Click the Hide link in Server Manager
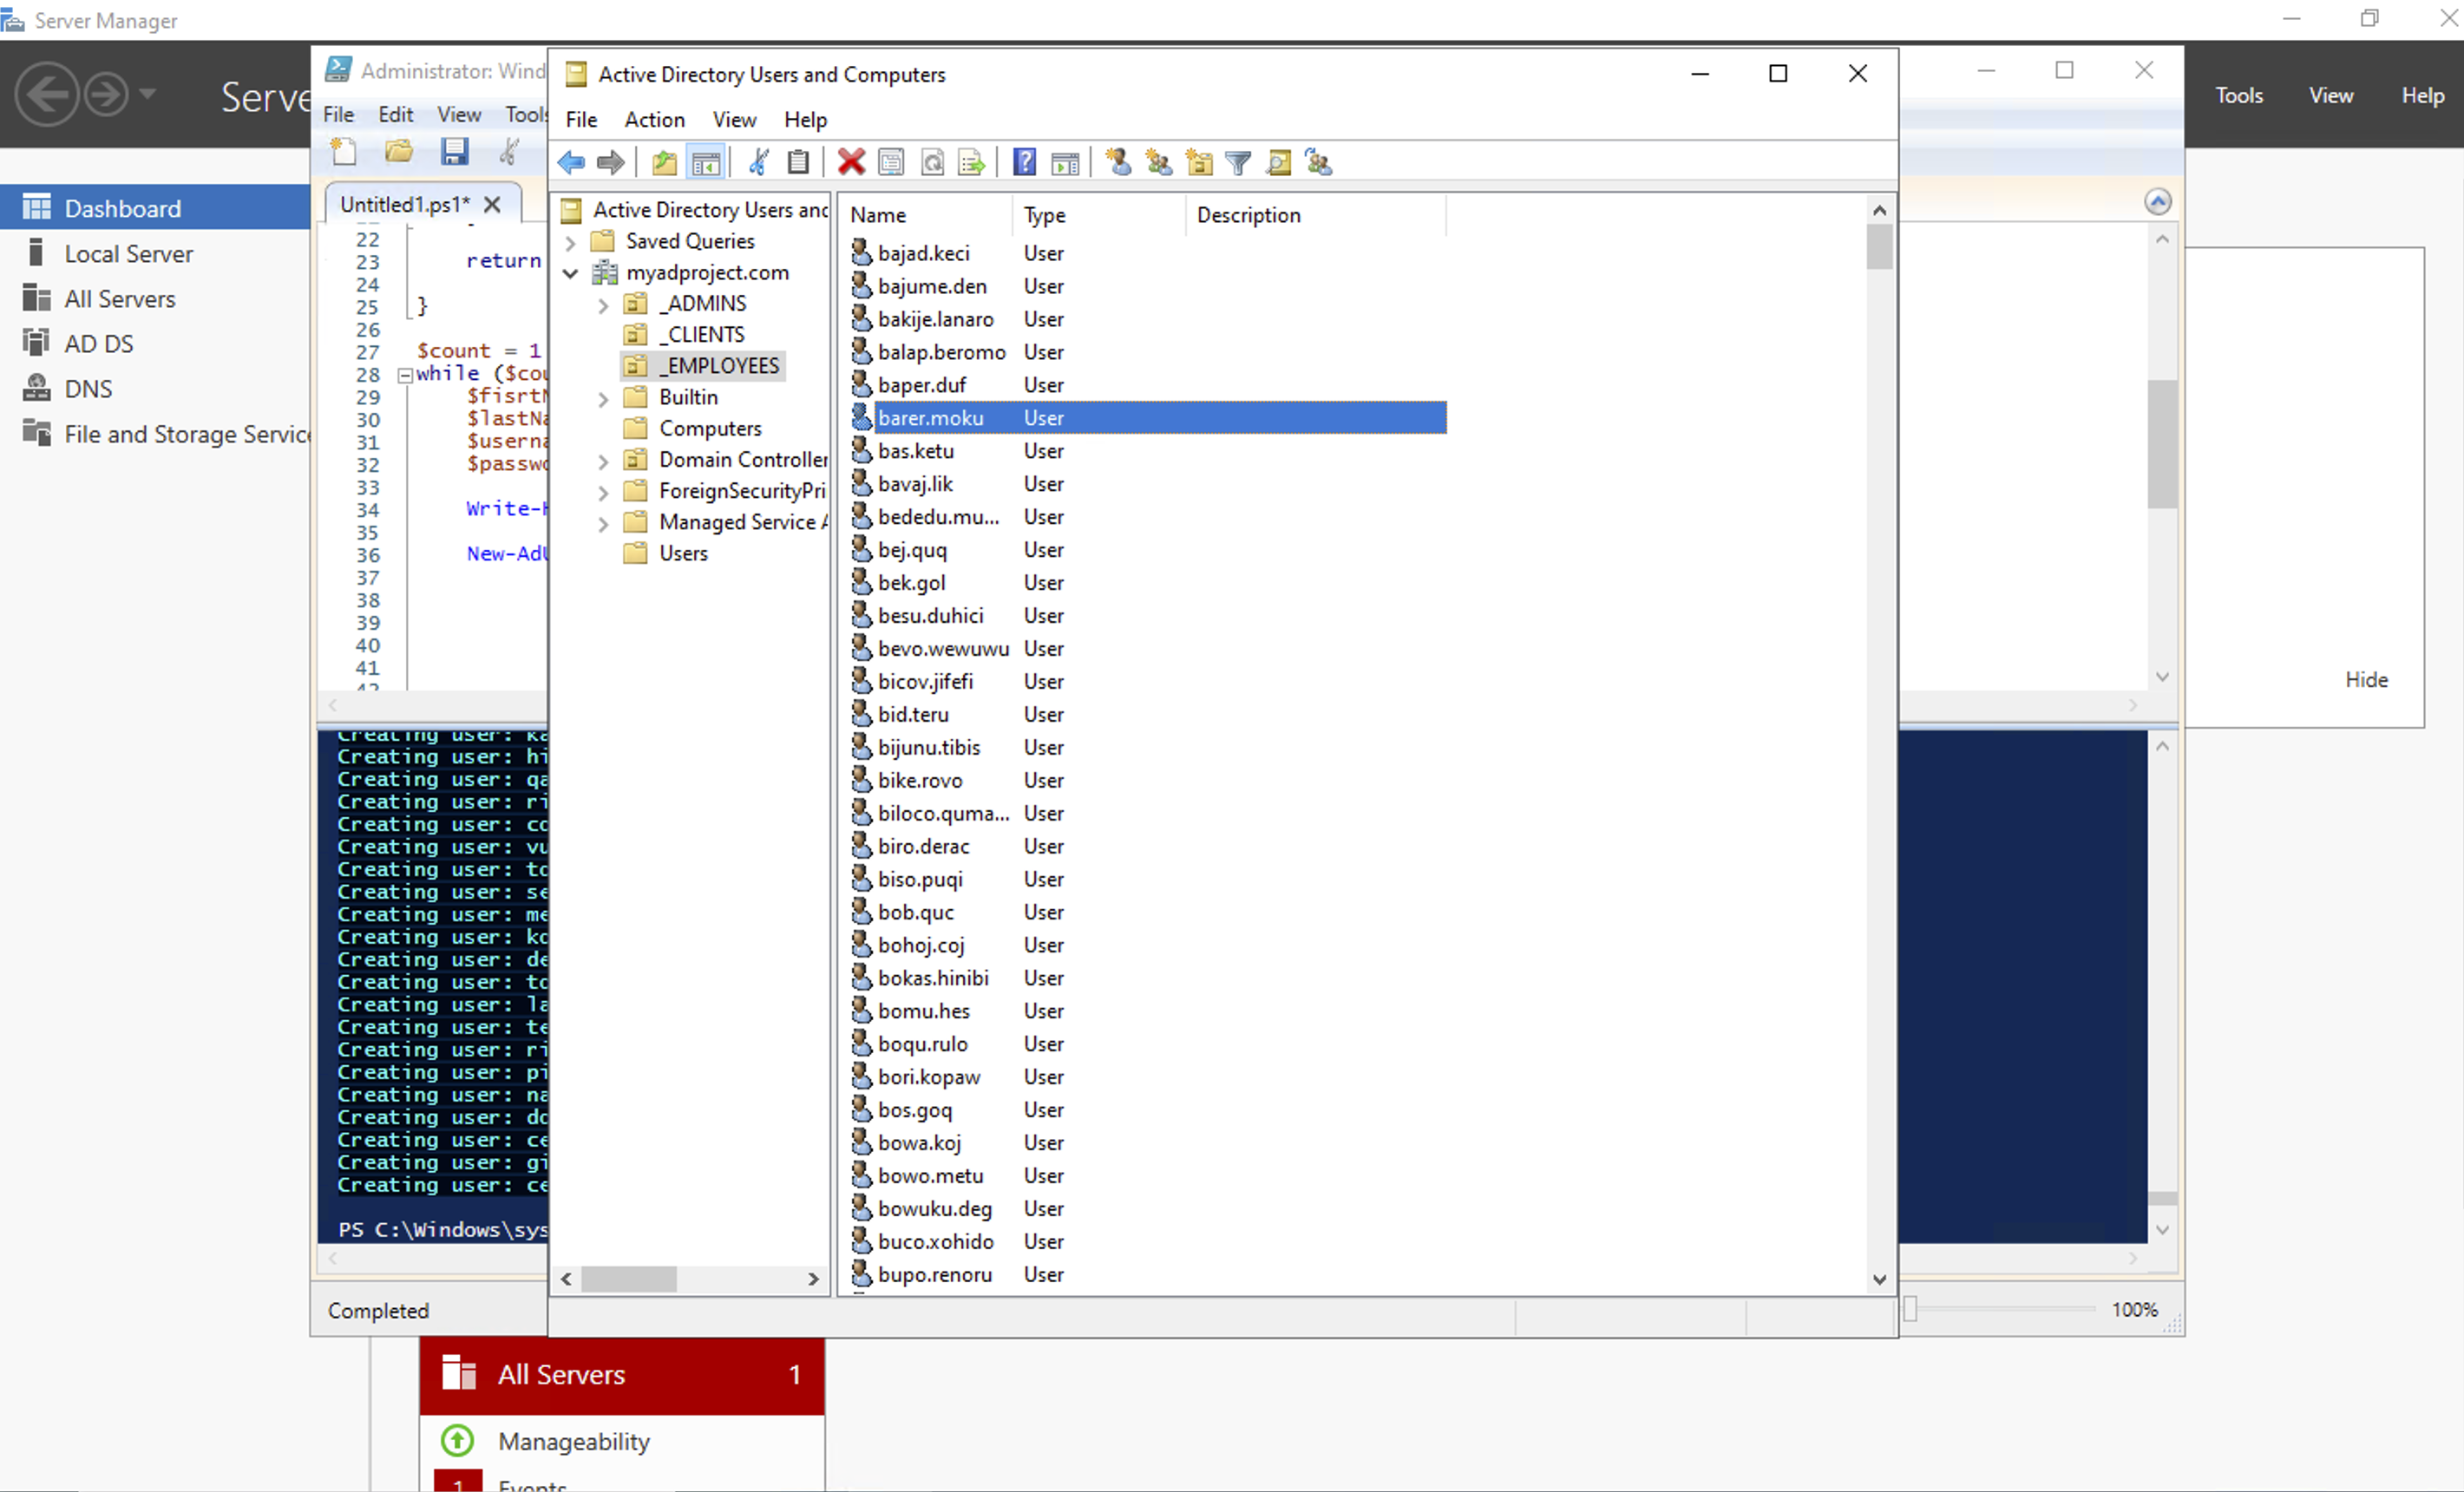2464x1492 pixels. click(2366, 680)
